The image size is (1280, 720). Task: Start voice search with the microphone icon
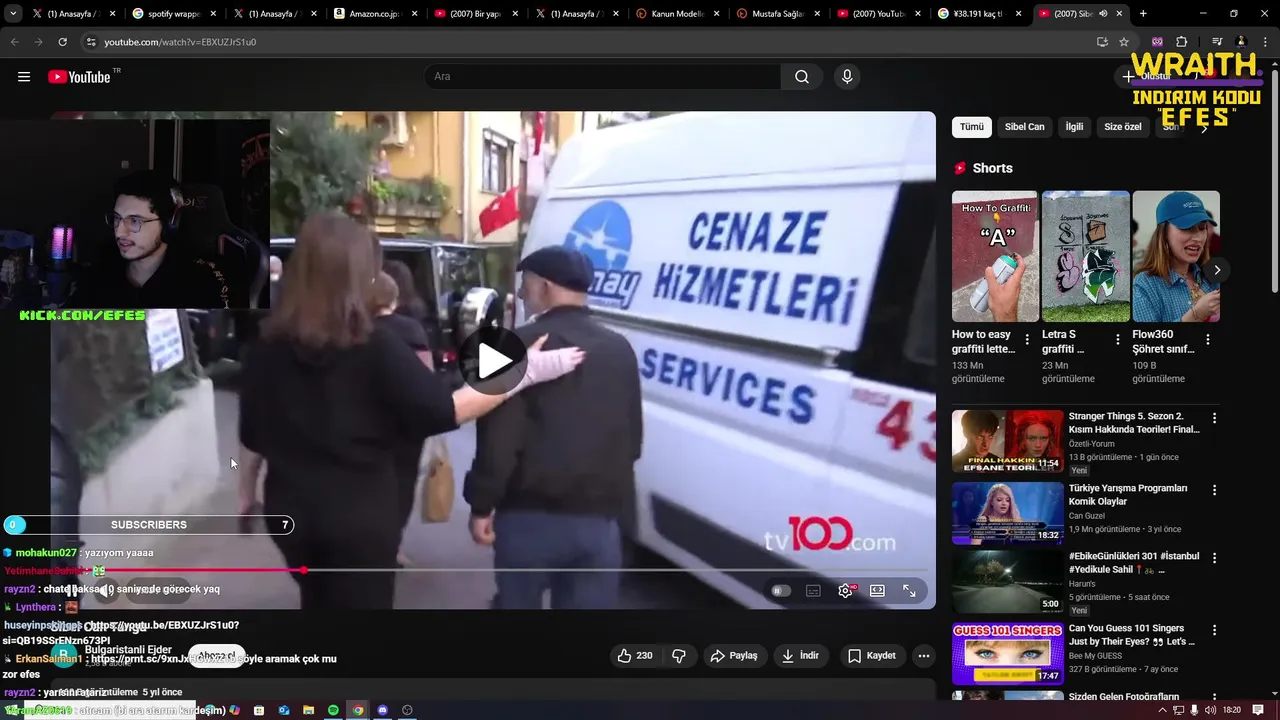pos(847,77)
